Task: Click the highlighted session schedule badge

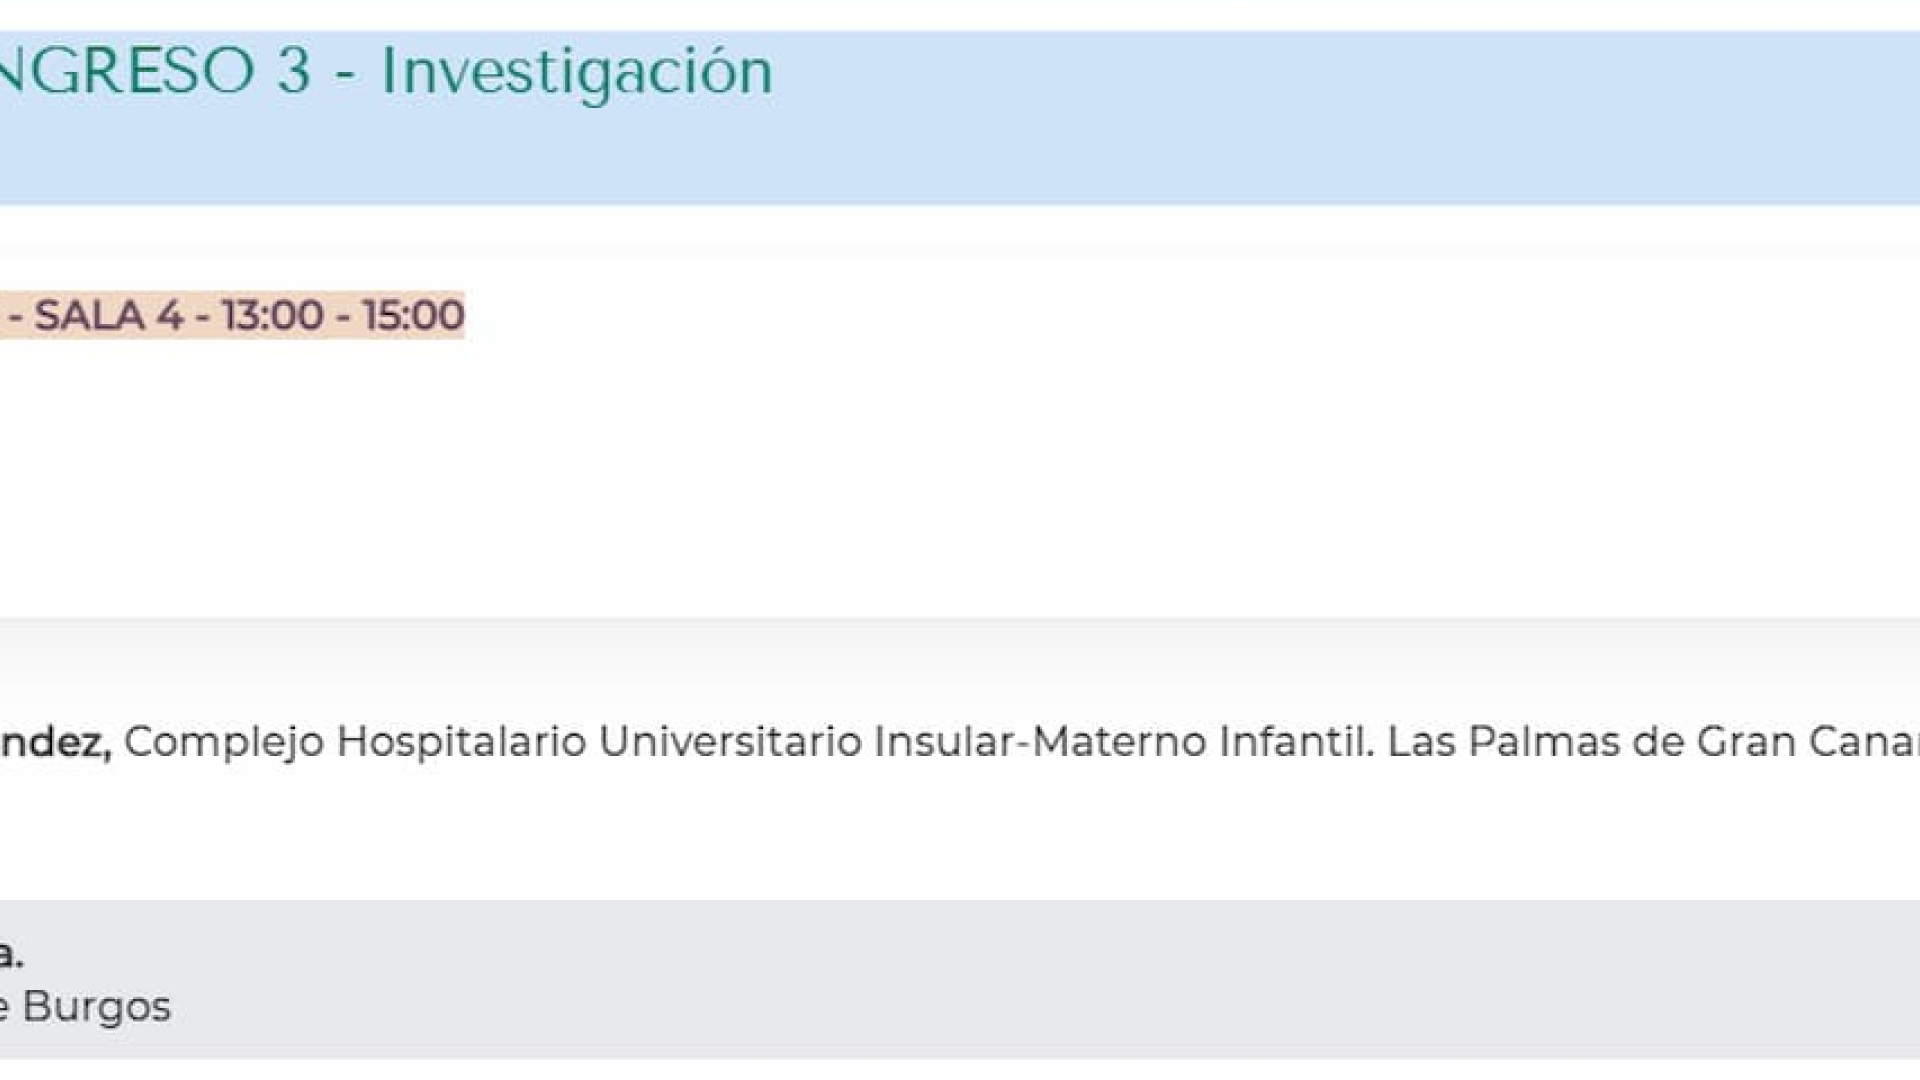Action: point(232,316)
